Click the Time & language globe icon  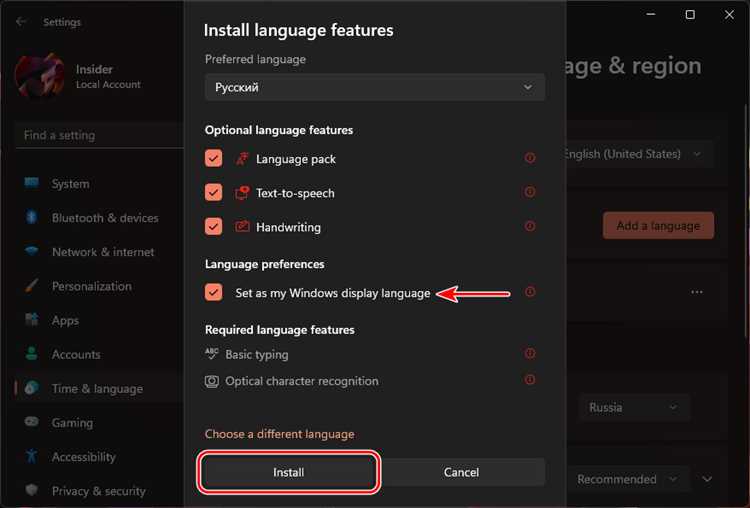click(x=32, y=388)
